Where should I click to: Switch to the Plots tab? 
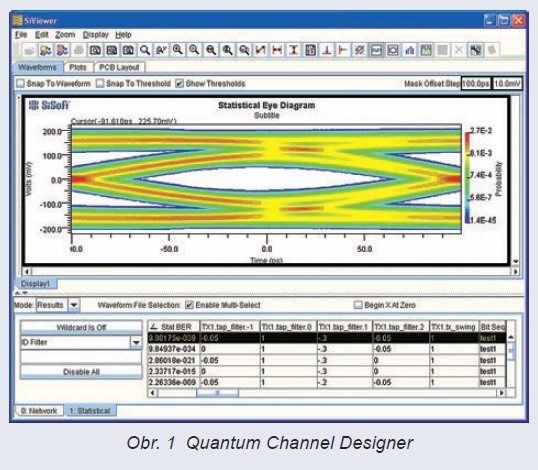tap(78, 67)
